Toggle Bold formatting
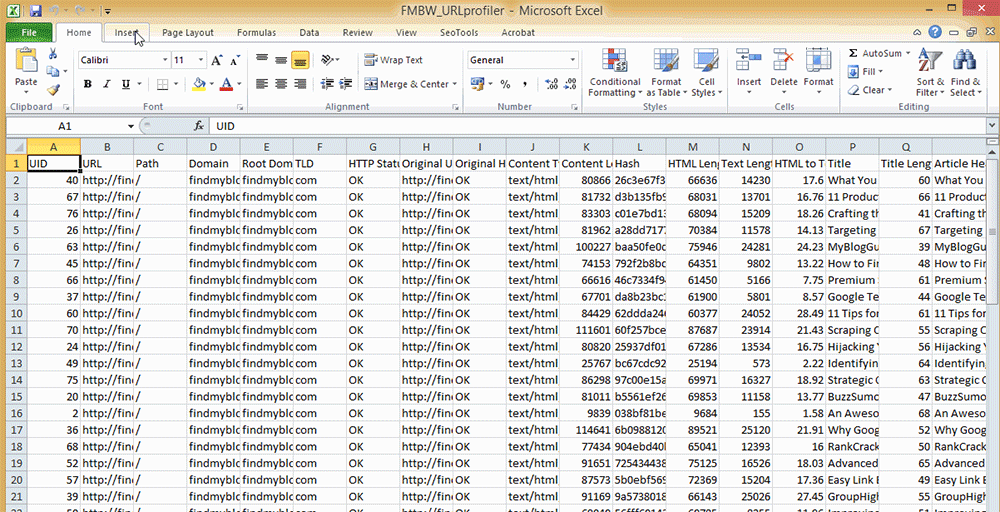1000x512 pixels. [87, 85]
